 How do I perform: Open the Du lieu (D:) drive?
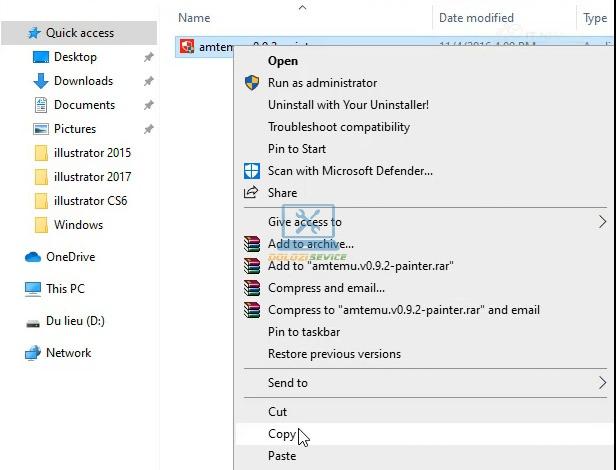[75, 321]
